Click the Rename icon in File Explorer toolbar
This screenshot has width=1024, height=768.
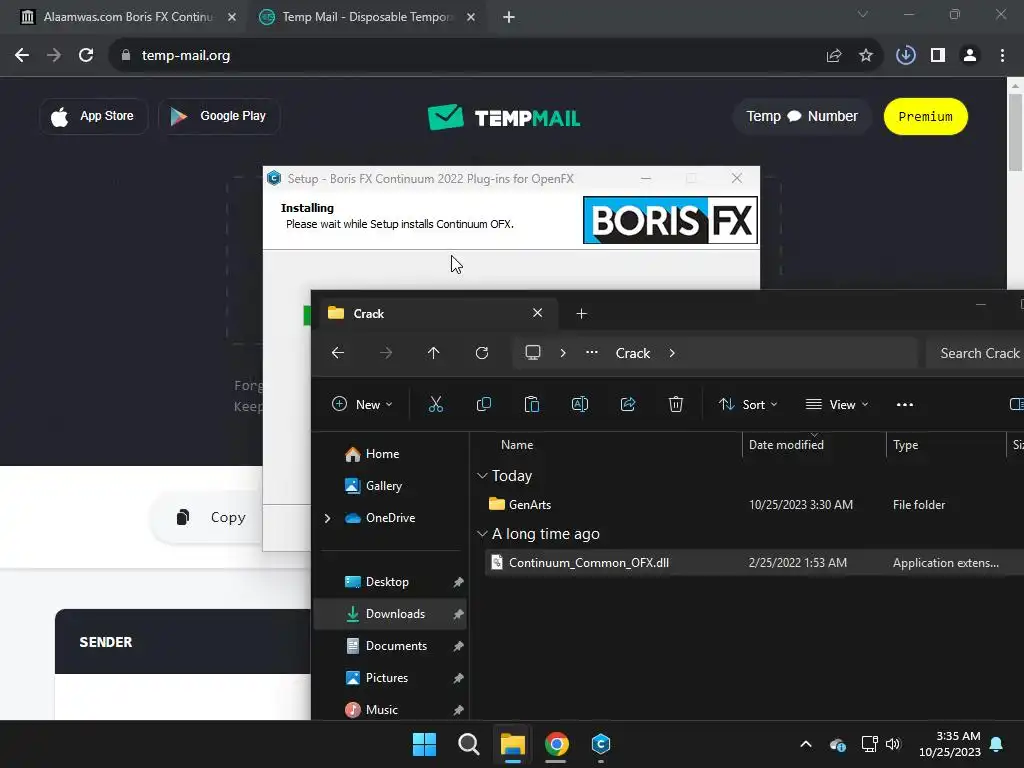click(580, 404)
